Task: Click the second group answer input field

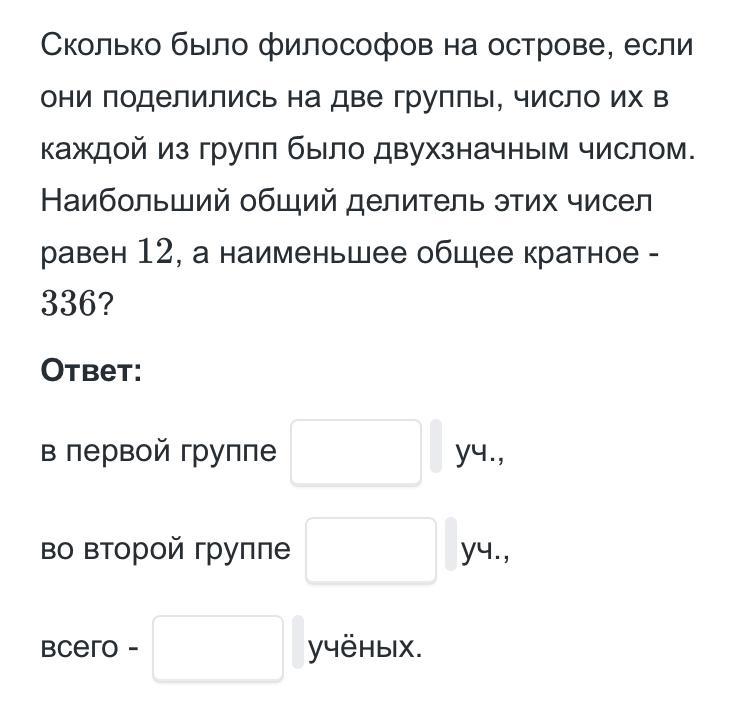Action: pyautogui.click(x=371, y=550)
